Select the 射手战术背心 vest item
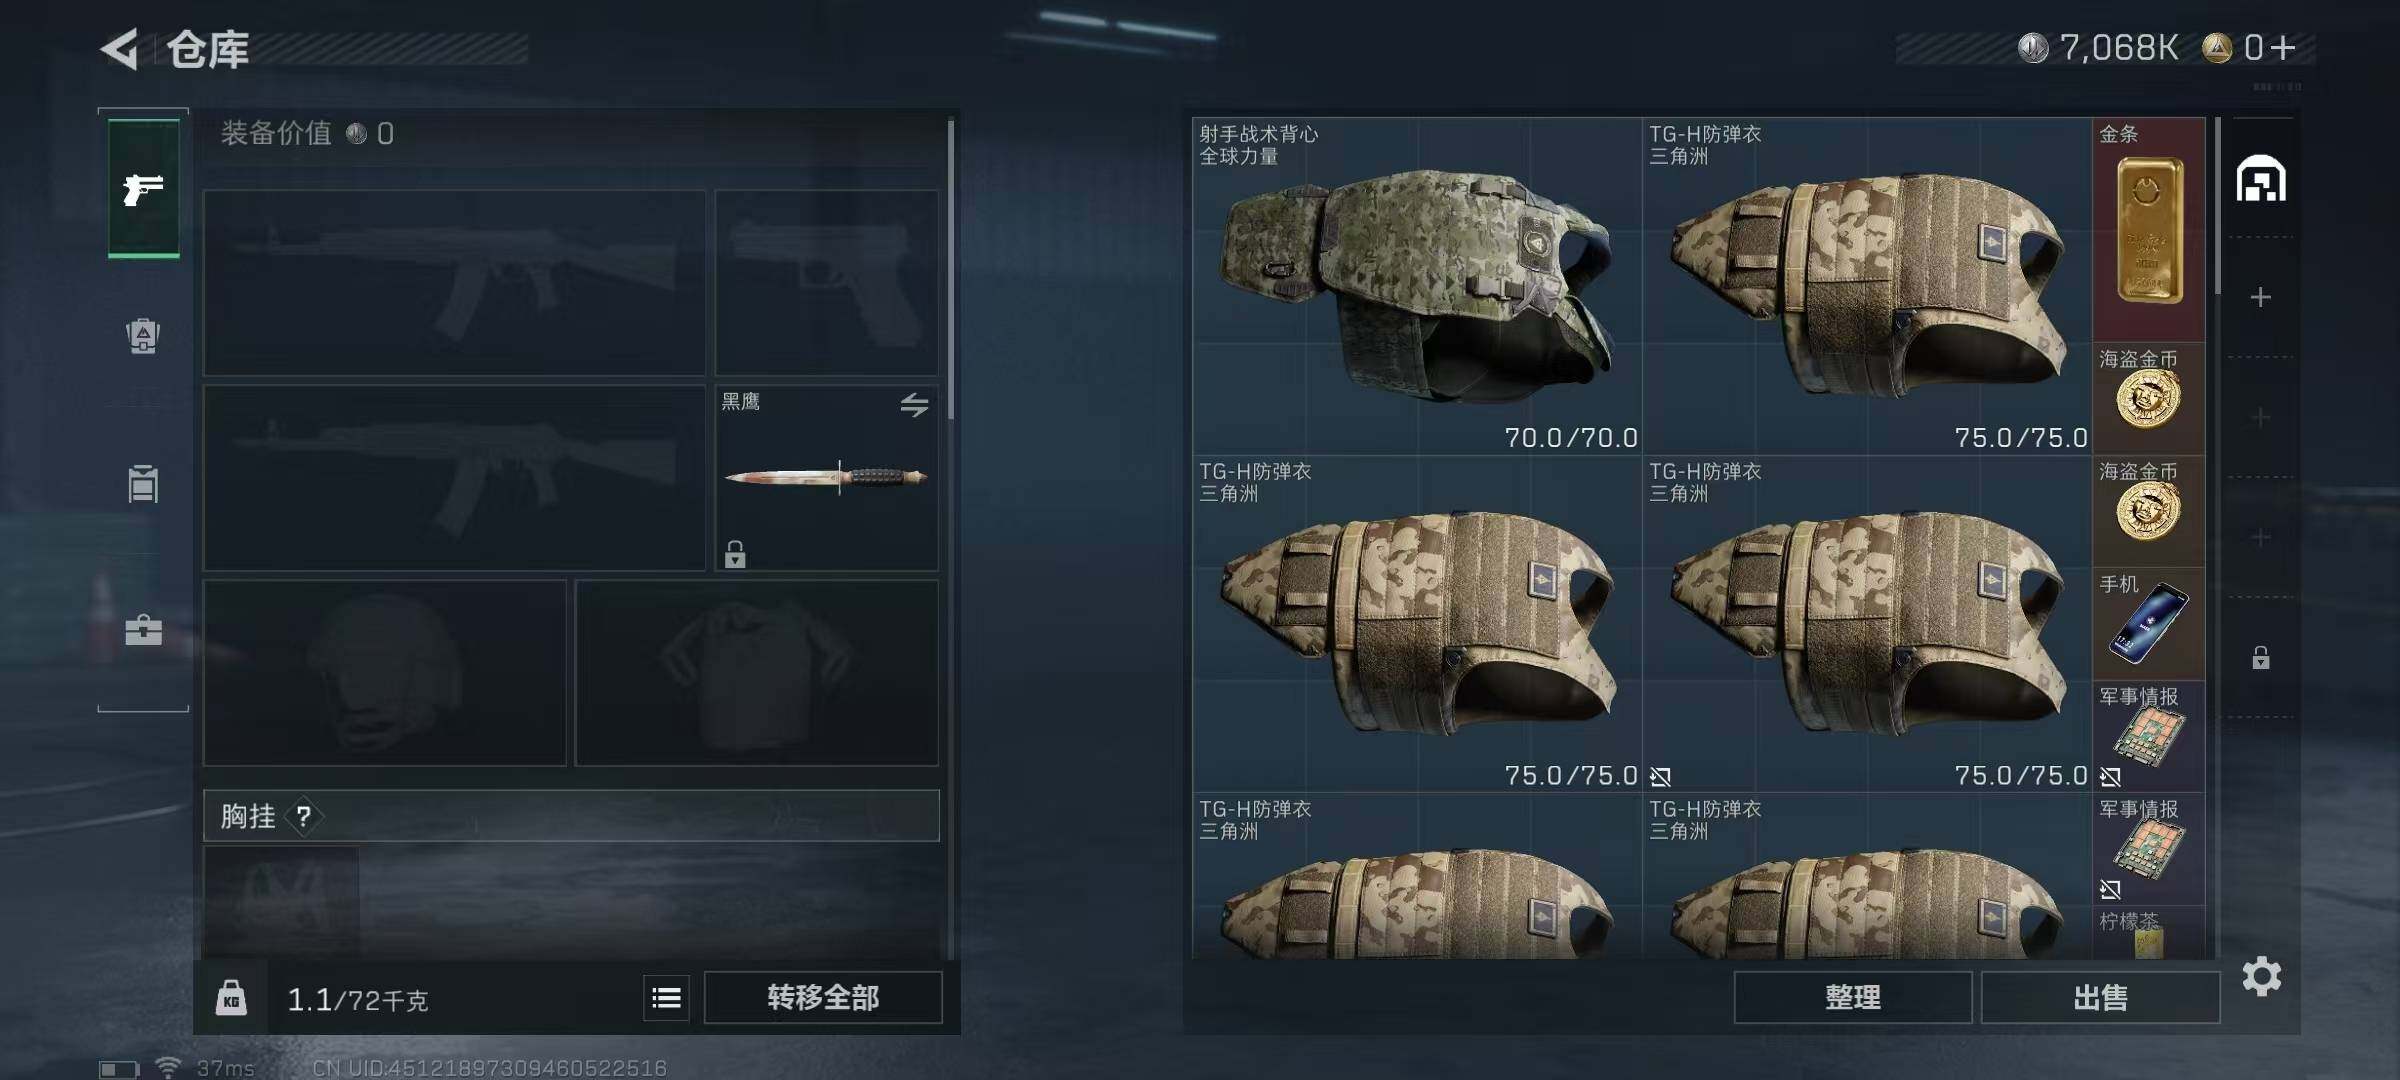This screenshot has width=2400, height=1080. pyautogui.click(x=1417, y=286)
